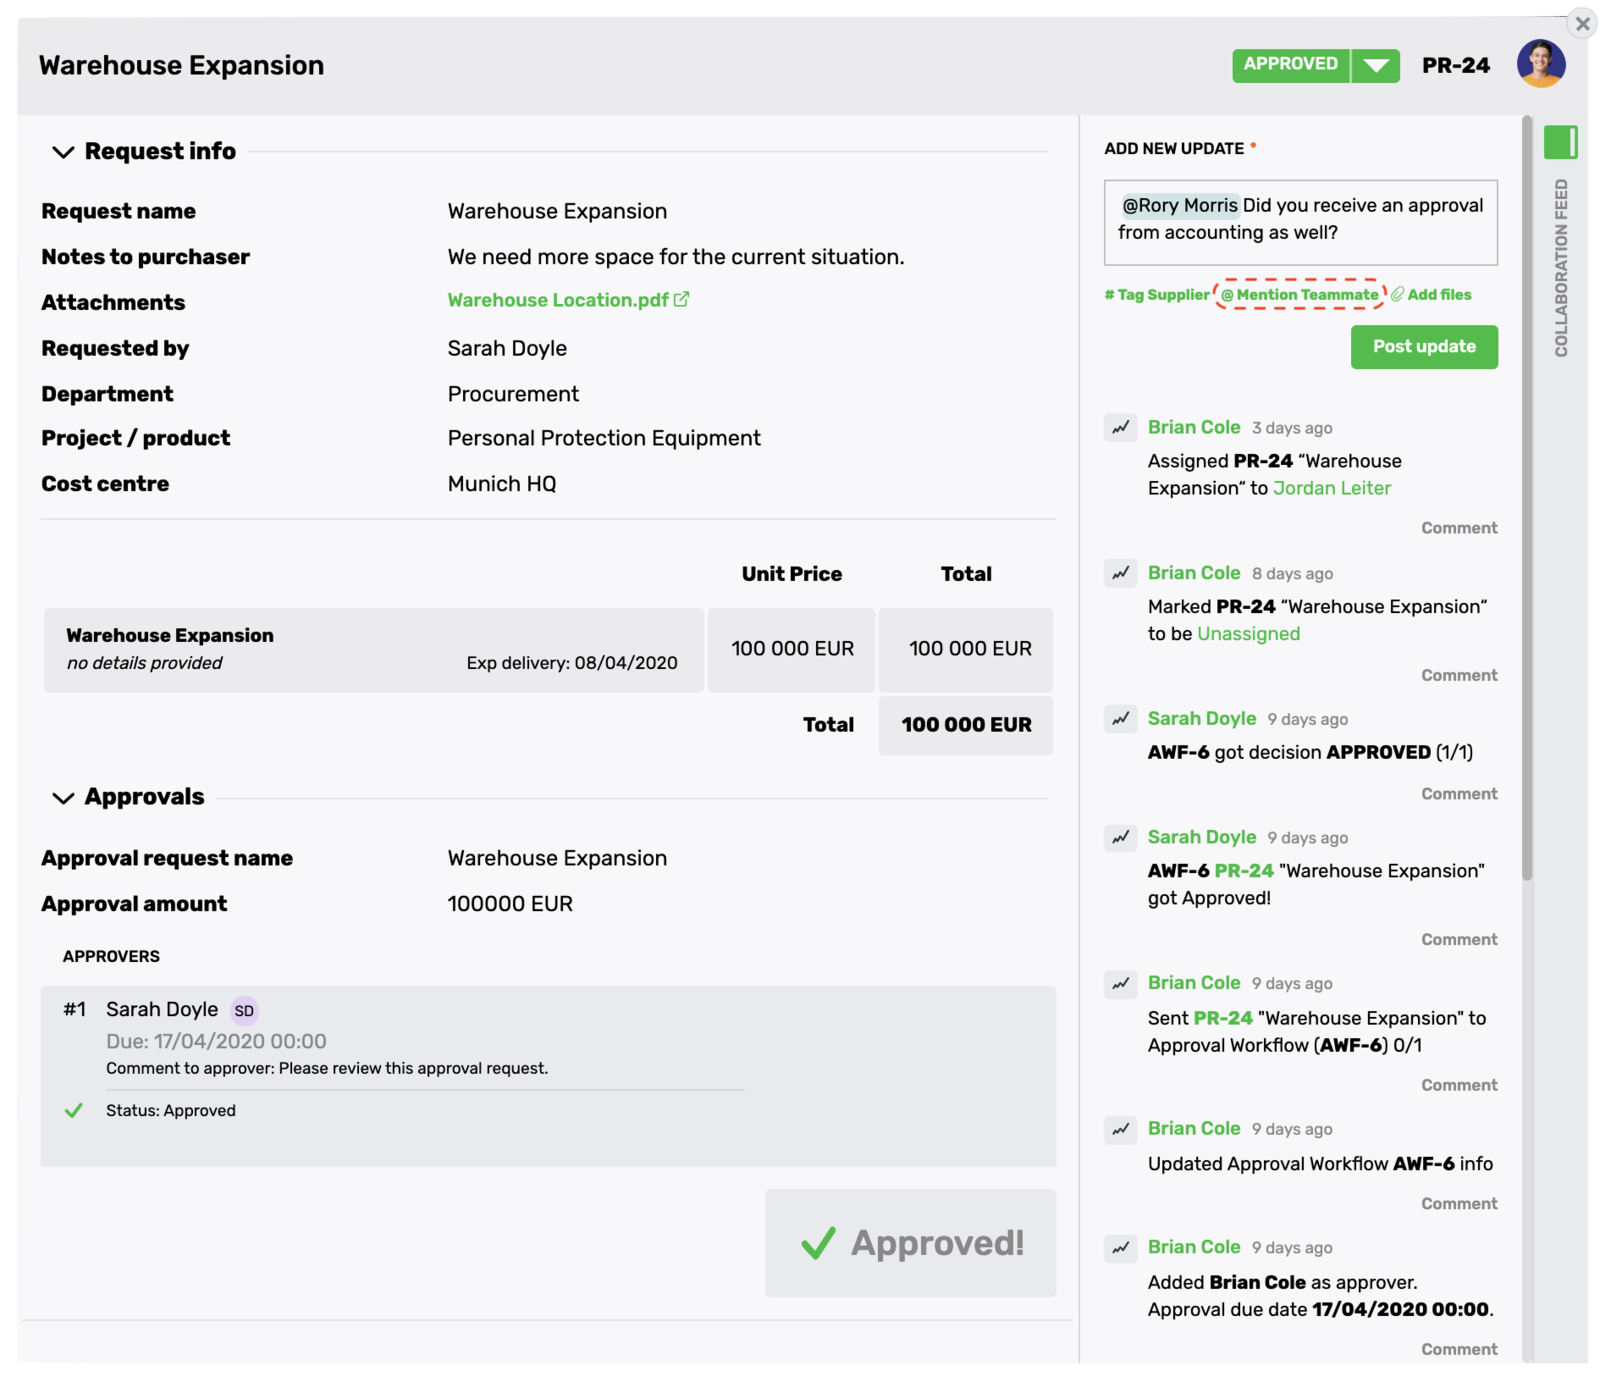Toggle the Collaboration Feed panel

[1560, 143]
